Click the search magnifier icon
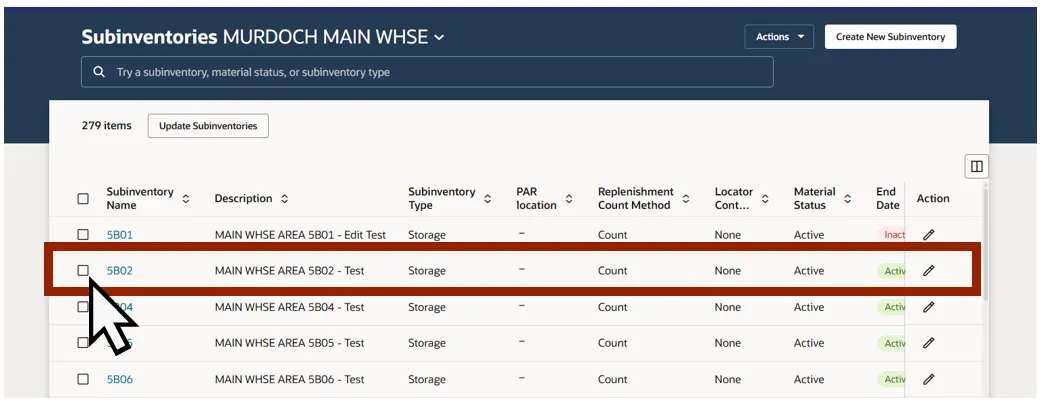 98,72
